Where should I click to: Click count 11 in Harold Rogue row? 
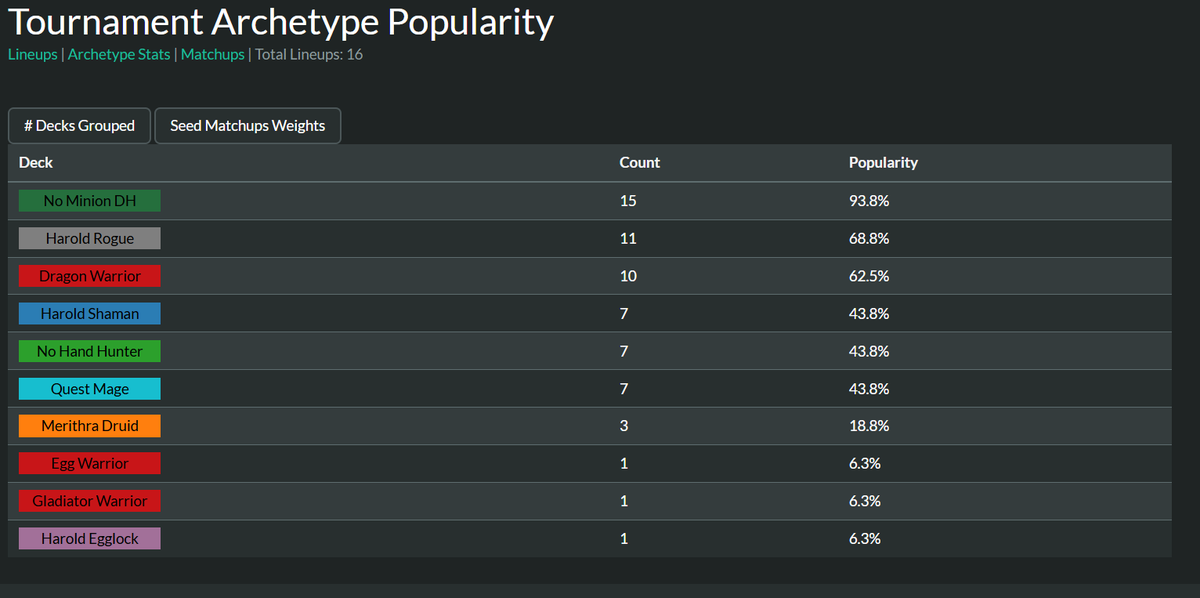point(628,238)
